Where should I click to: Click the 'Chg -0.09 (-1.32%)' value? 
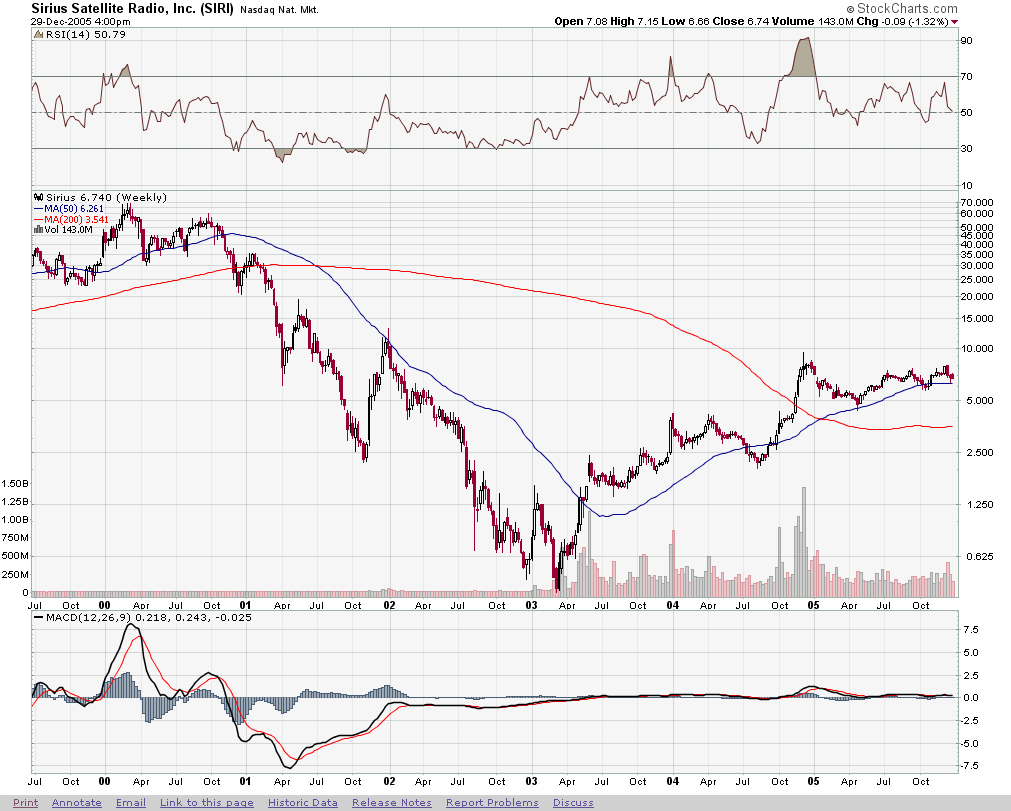coord(903,21)
